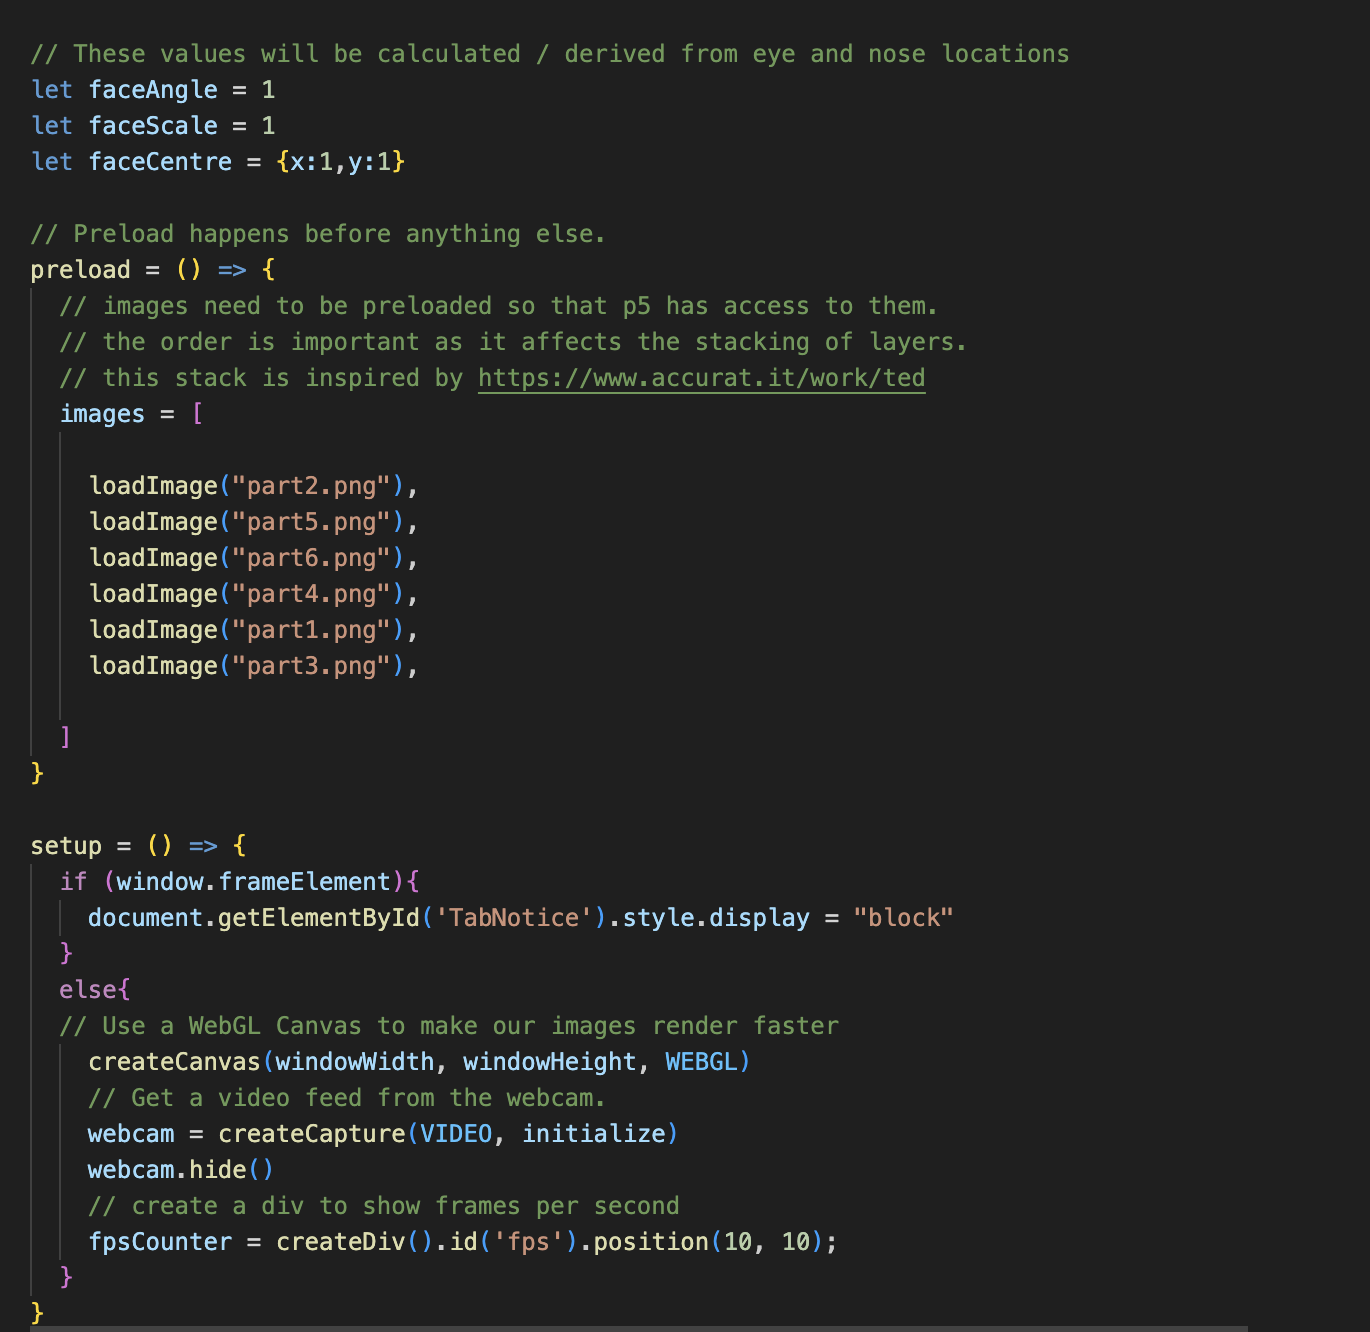Click the hide method on webcam
The image size is (1370, 1332).
(218, 1170)
